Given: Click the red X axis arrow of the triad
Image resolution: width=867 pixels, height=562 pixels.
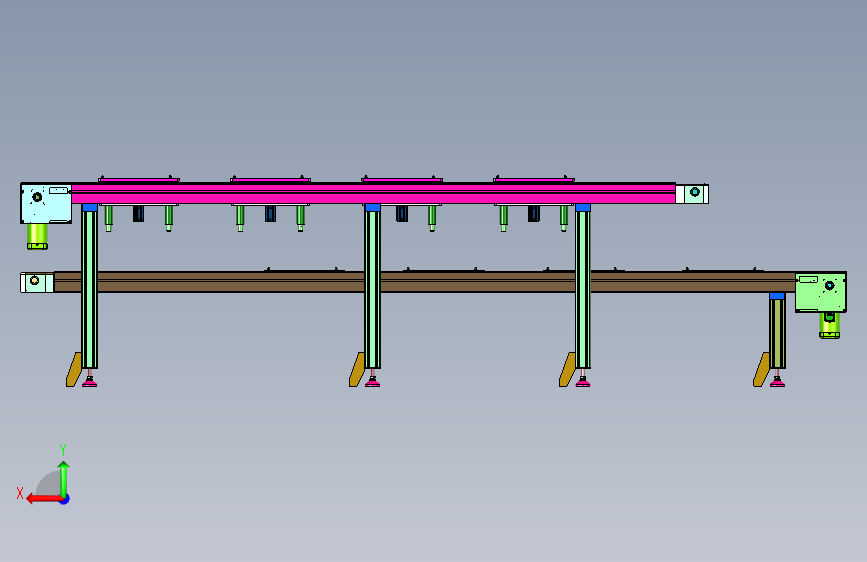Looking at the screenshot, I should (44, 499).
